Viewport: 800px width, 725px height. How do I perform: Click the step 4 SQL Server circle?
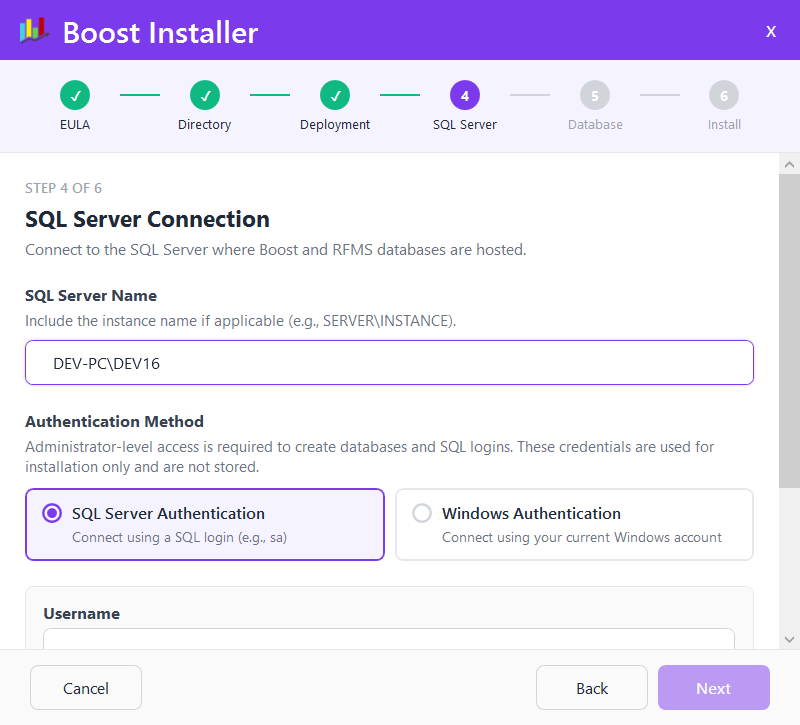click(465, 95)
